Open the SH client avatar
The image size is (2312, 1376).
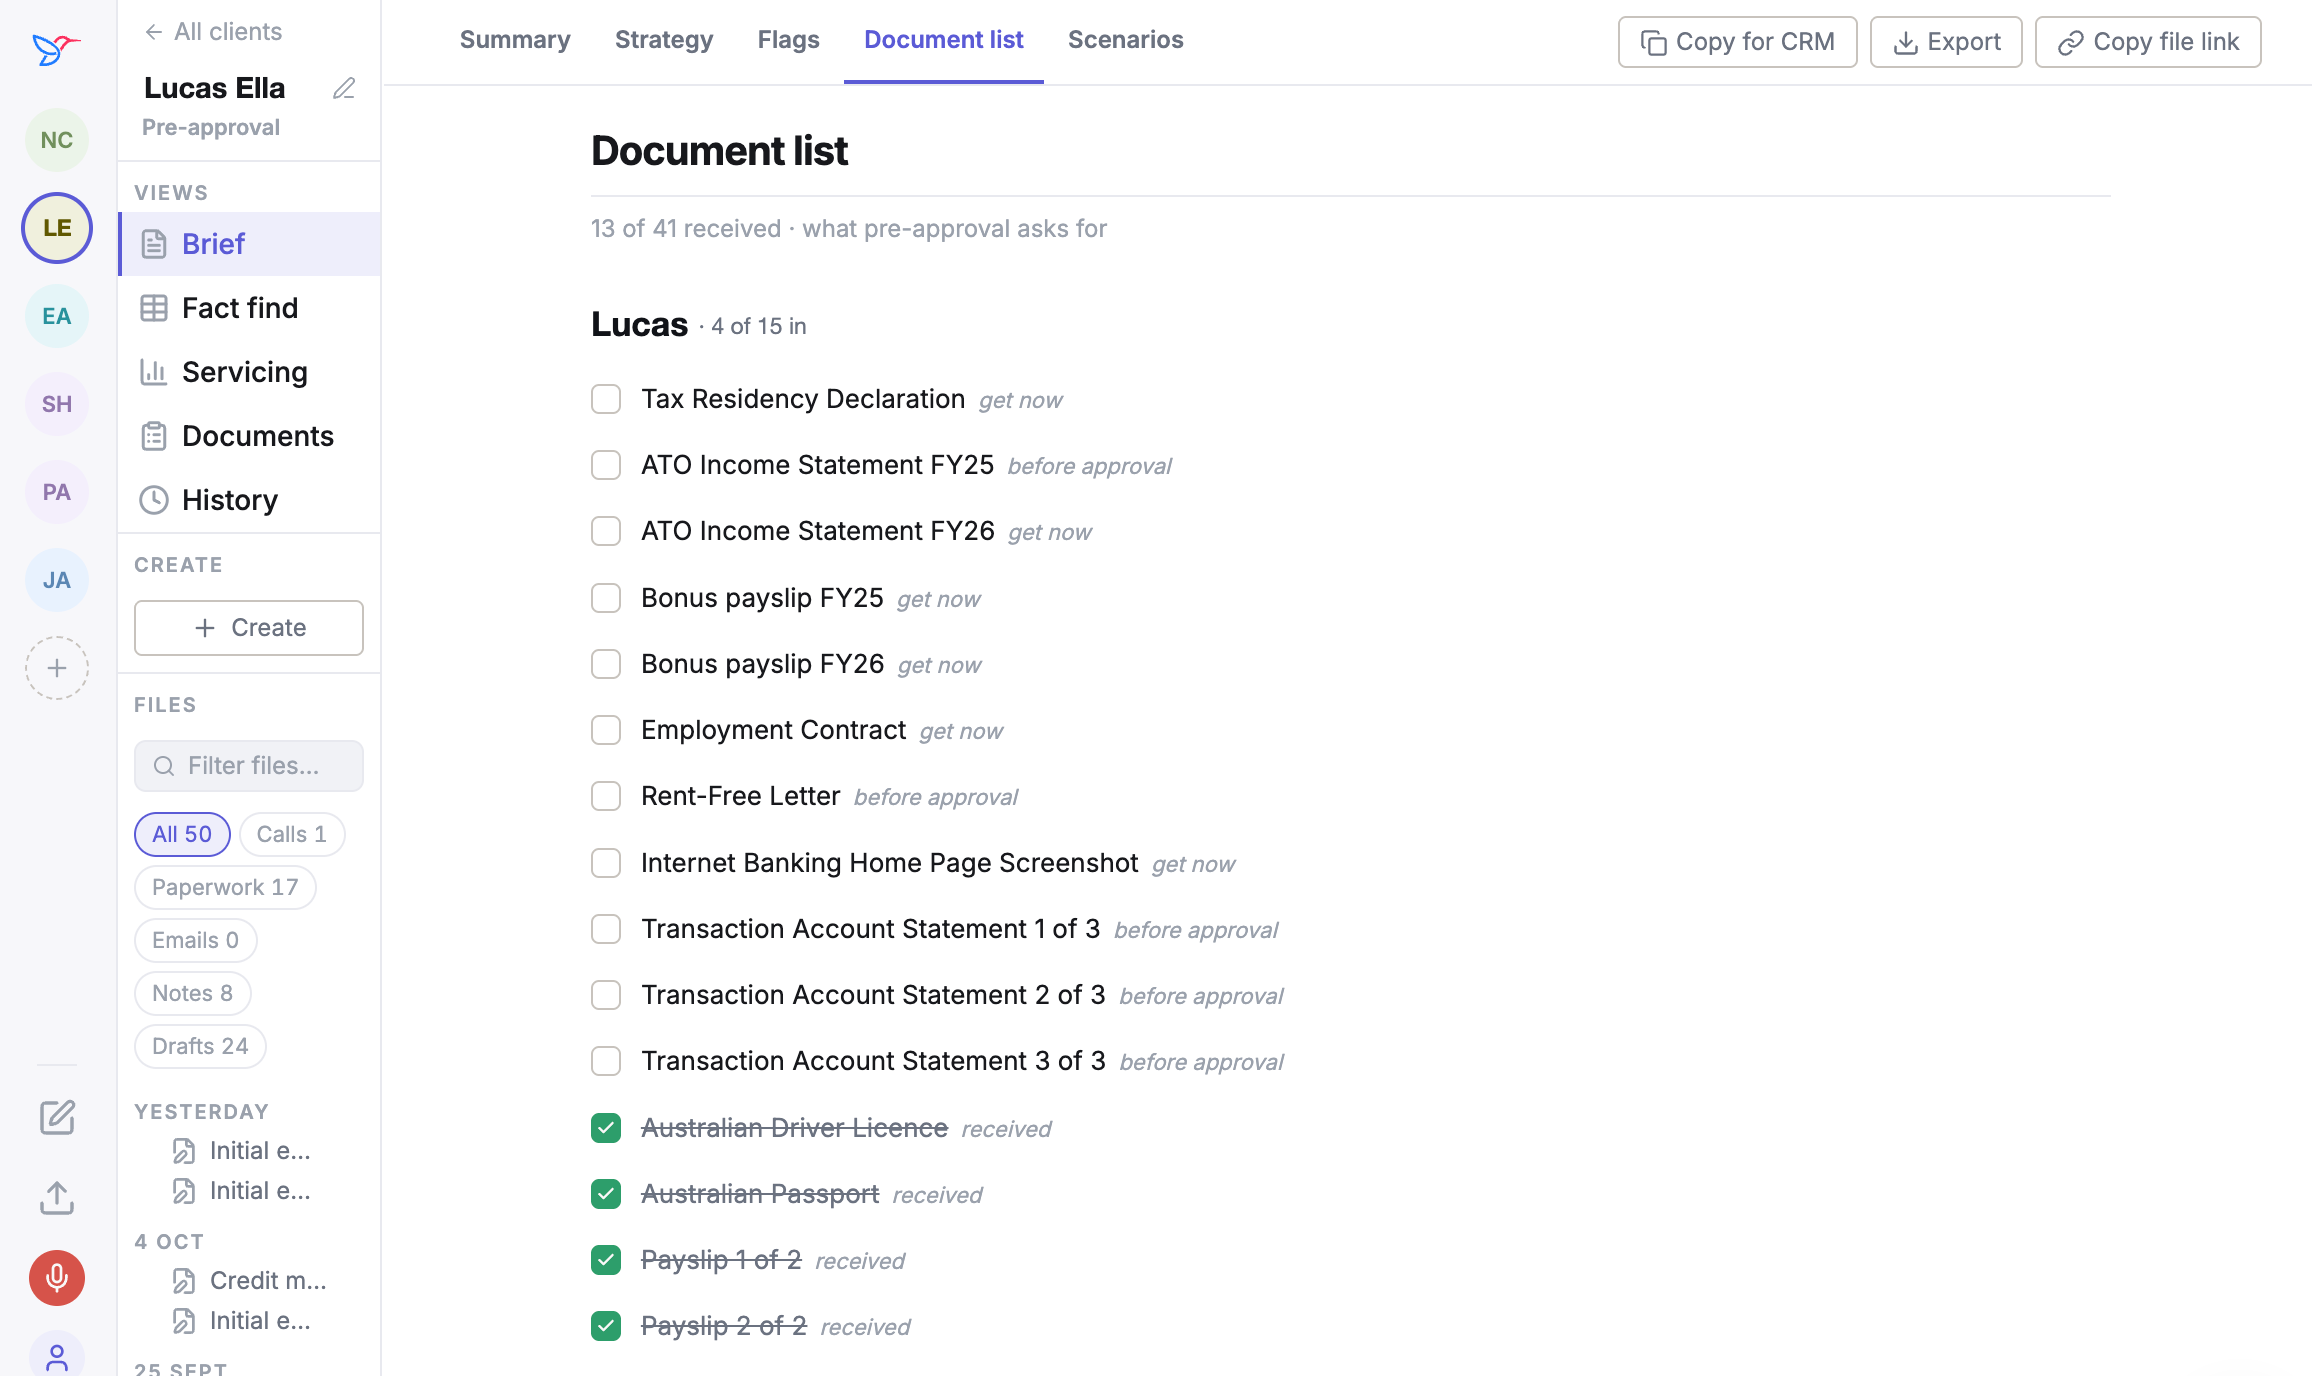(x=57, y=404)
